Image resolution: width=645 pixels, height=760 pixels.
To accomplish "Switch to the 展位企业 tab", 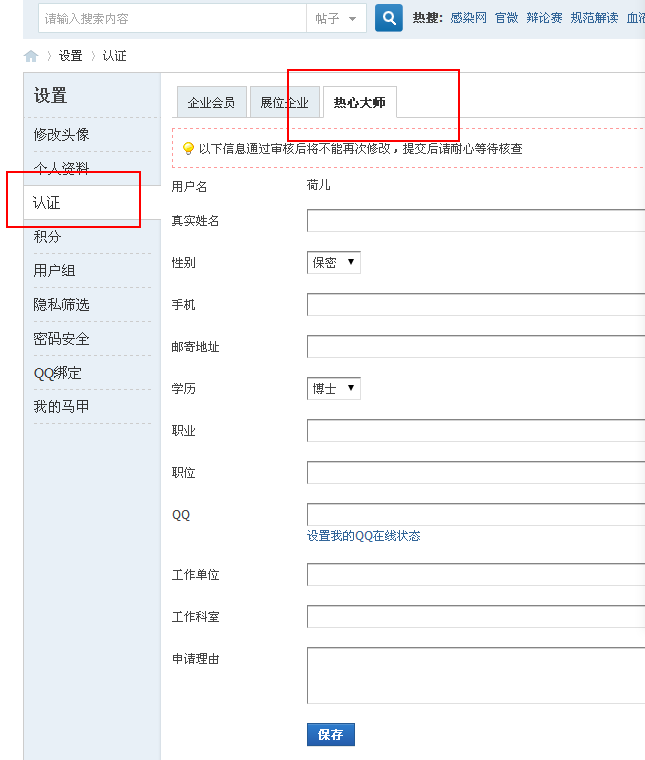I will [x=285, y=103].
